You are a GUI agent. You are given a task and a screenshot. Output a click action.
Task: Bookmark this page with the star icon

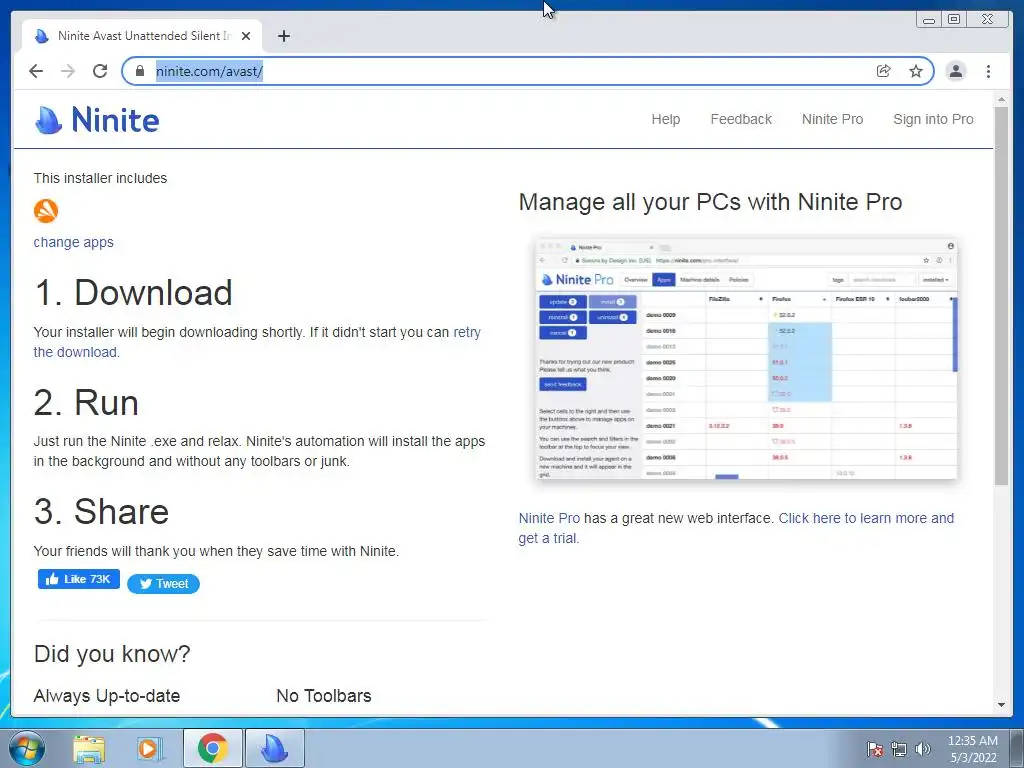[916, 71]
